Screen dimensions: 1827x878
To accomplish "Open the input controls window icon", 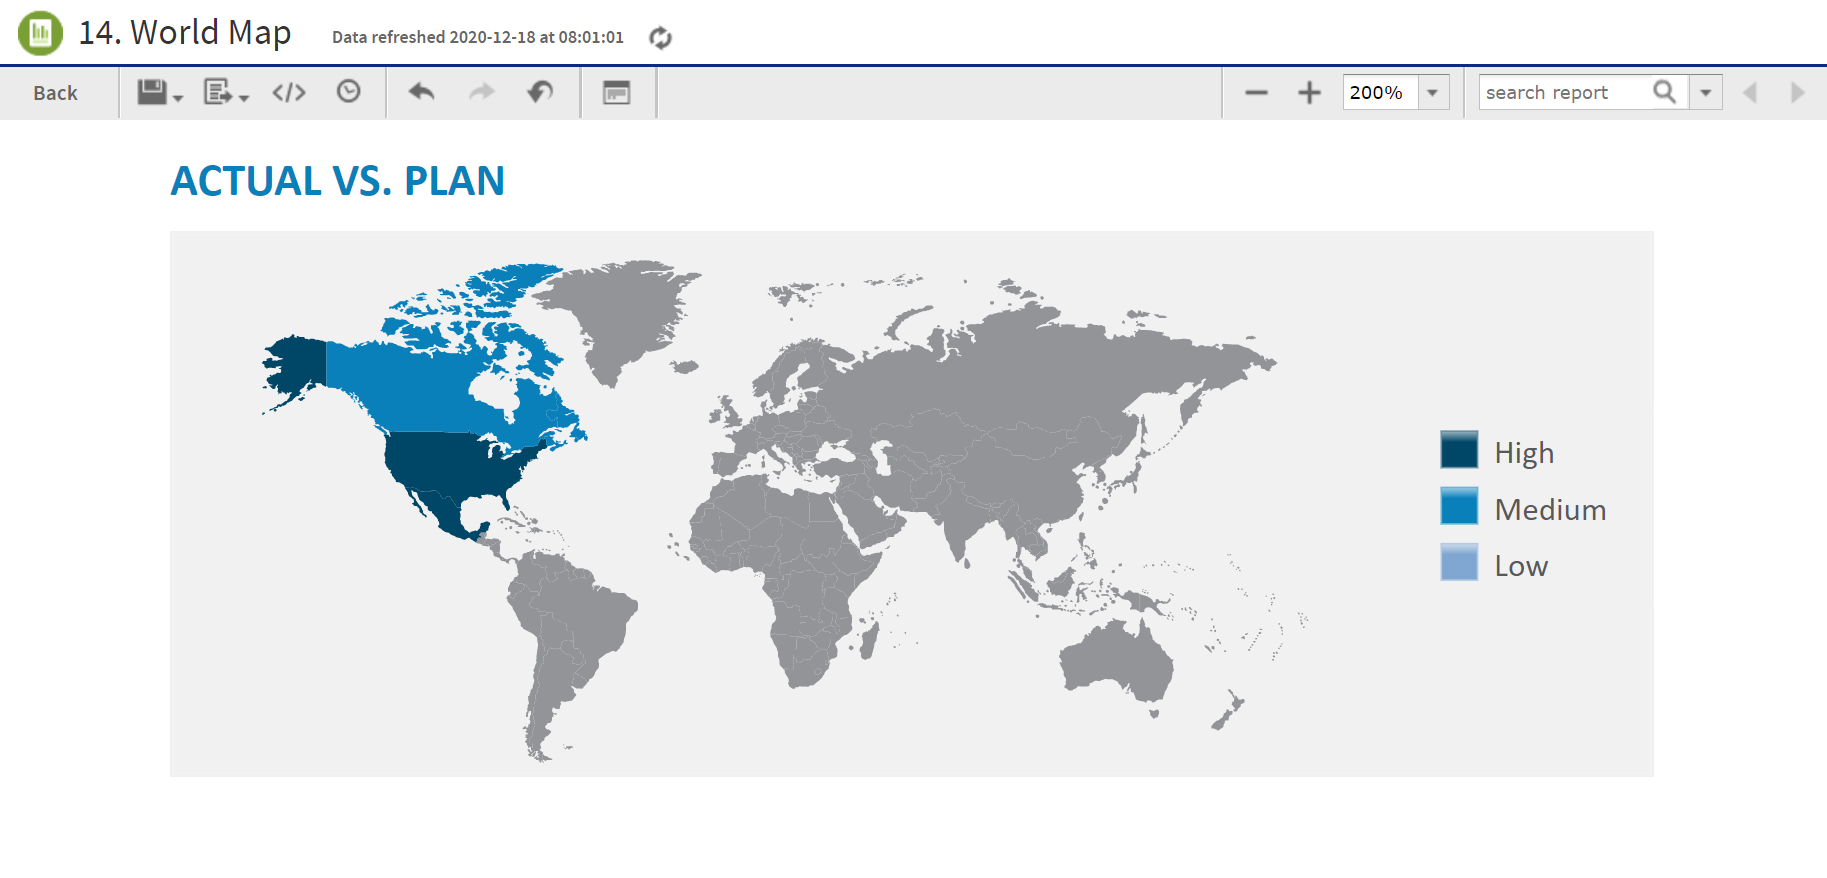I will 616,93.
